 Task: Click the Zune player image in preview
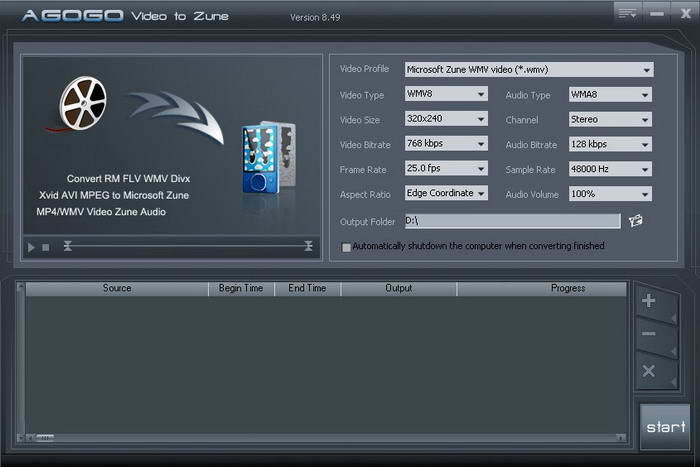click(269, 157)
